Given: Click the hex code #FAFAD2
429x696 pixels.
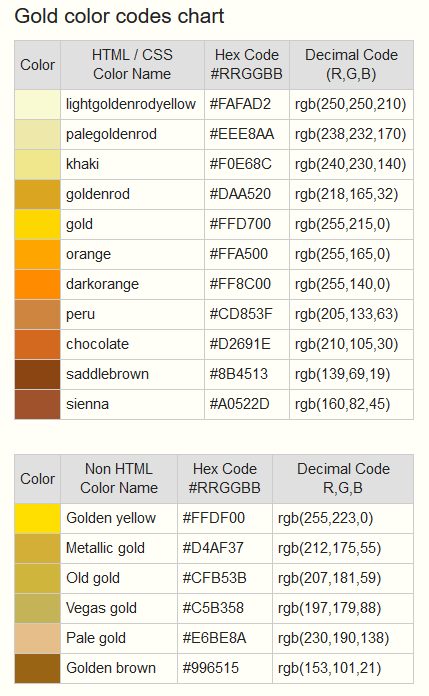Looking at the screenshot, I should pyautogui.click(x=240, y=104).
